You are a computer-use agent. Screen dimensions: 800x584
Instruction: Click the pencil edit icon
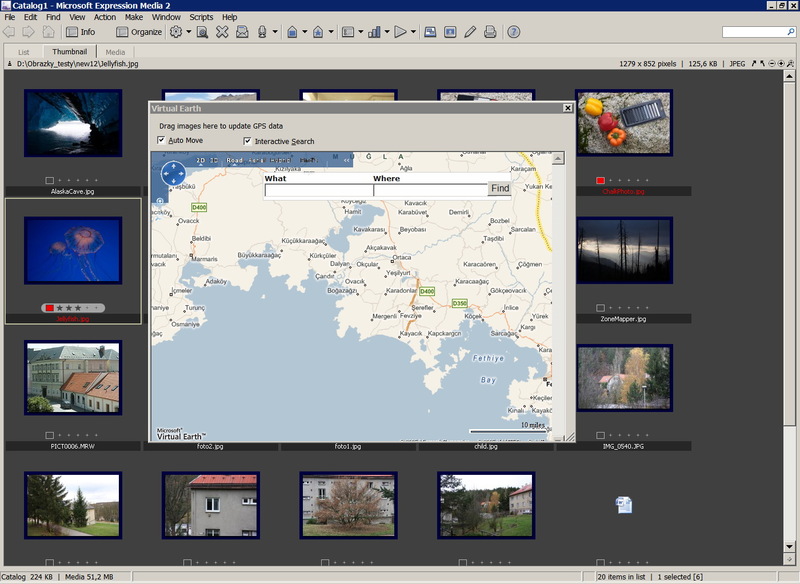tap(470, 32)
